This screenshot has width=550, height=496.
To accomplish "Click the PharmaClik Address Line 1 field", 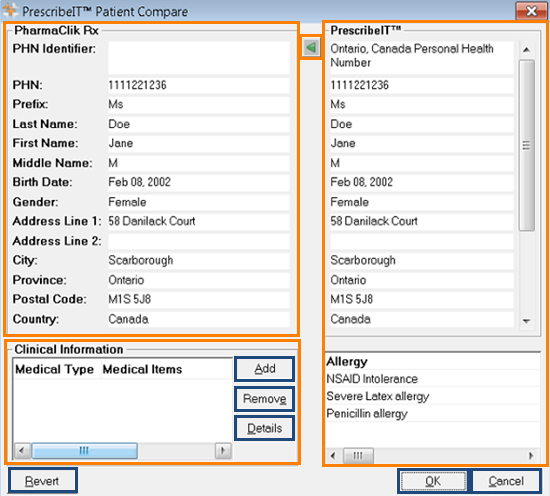I will coord(199,221).
